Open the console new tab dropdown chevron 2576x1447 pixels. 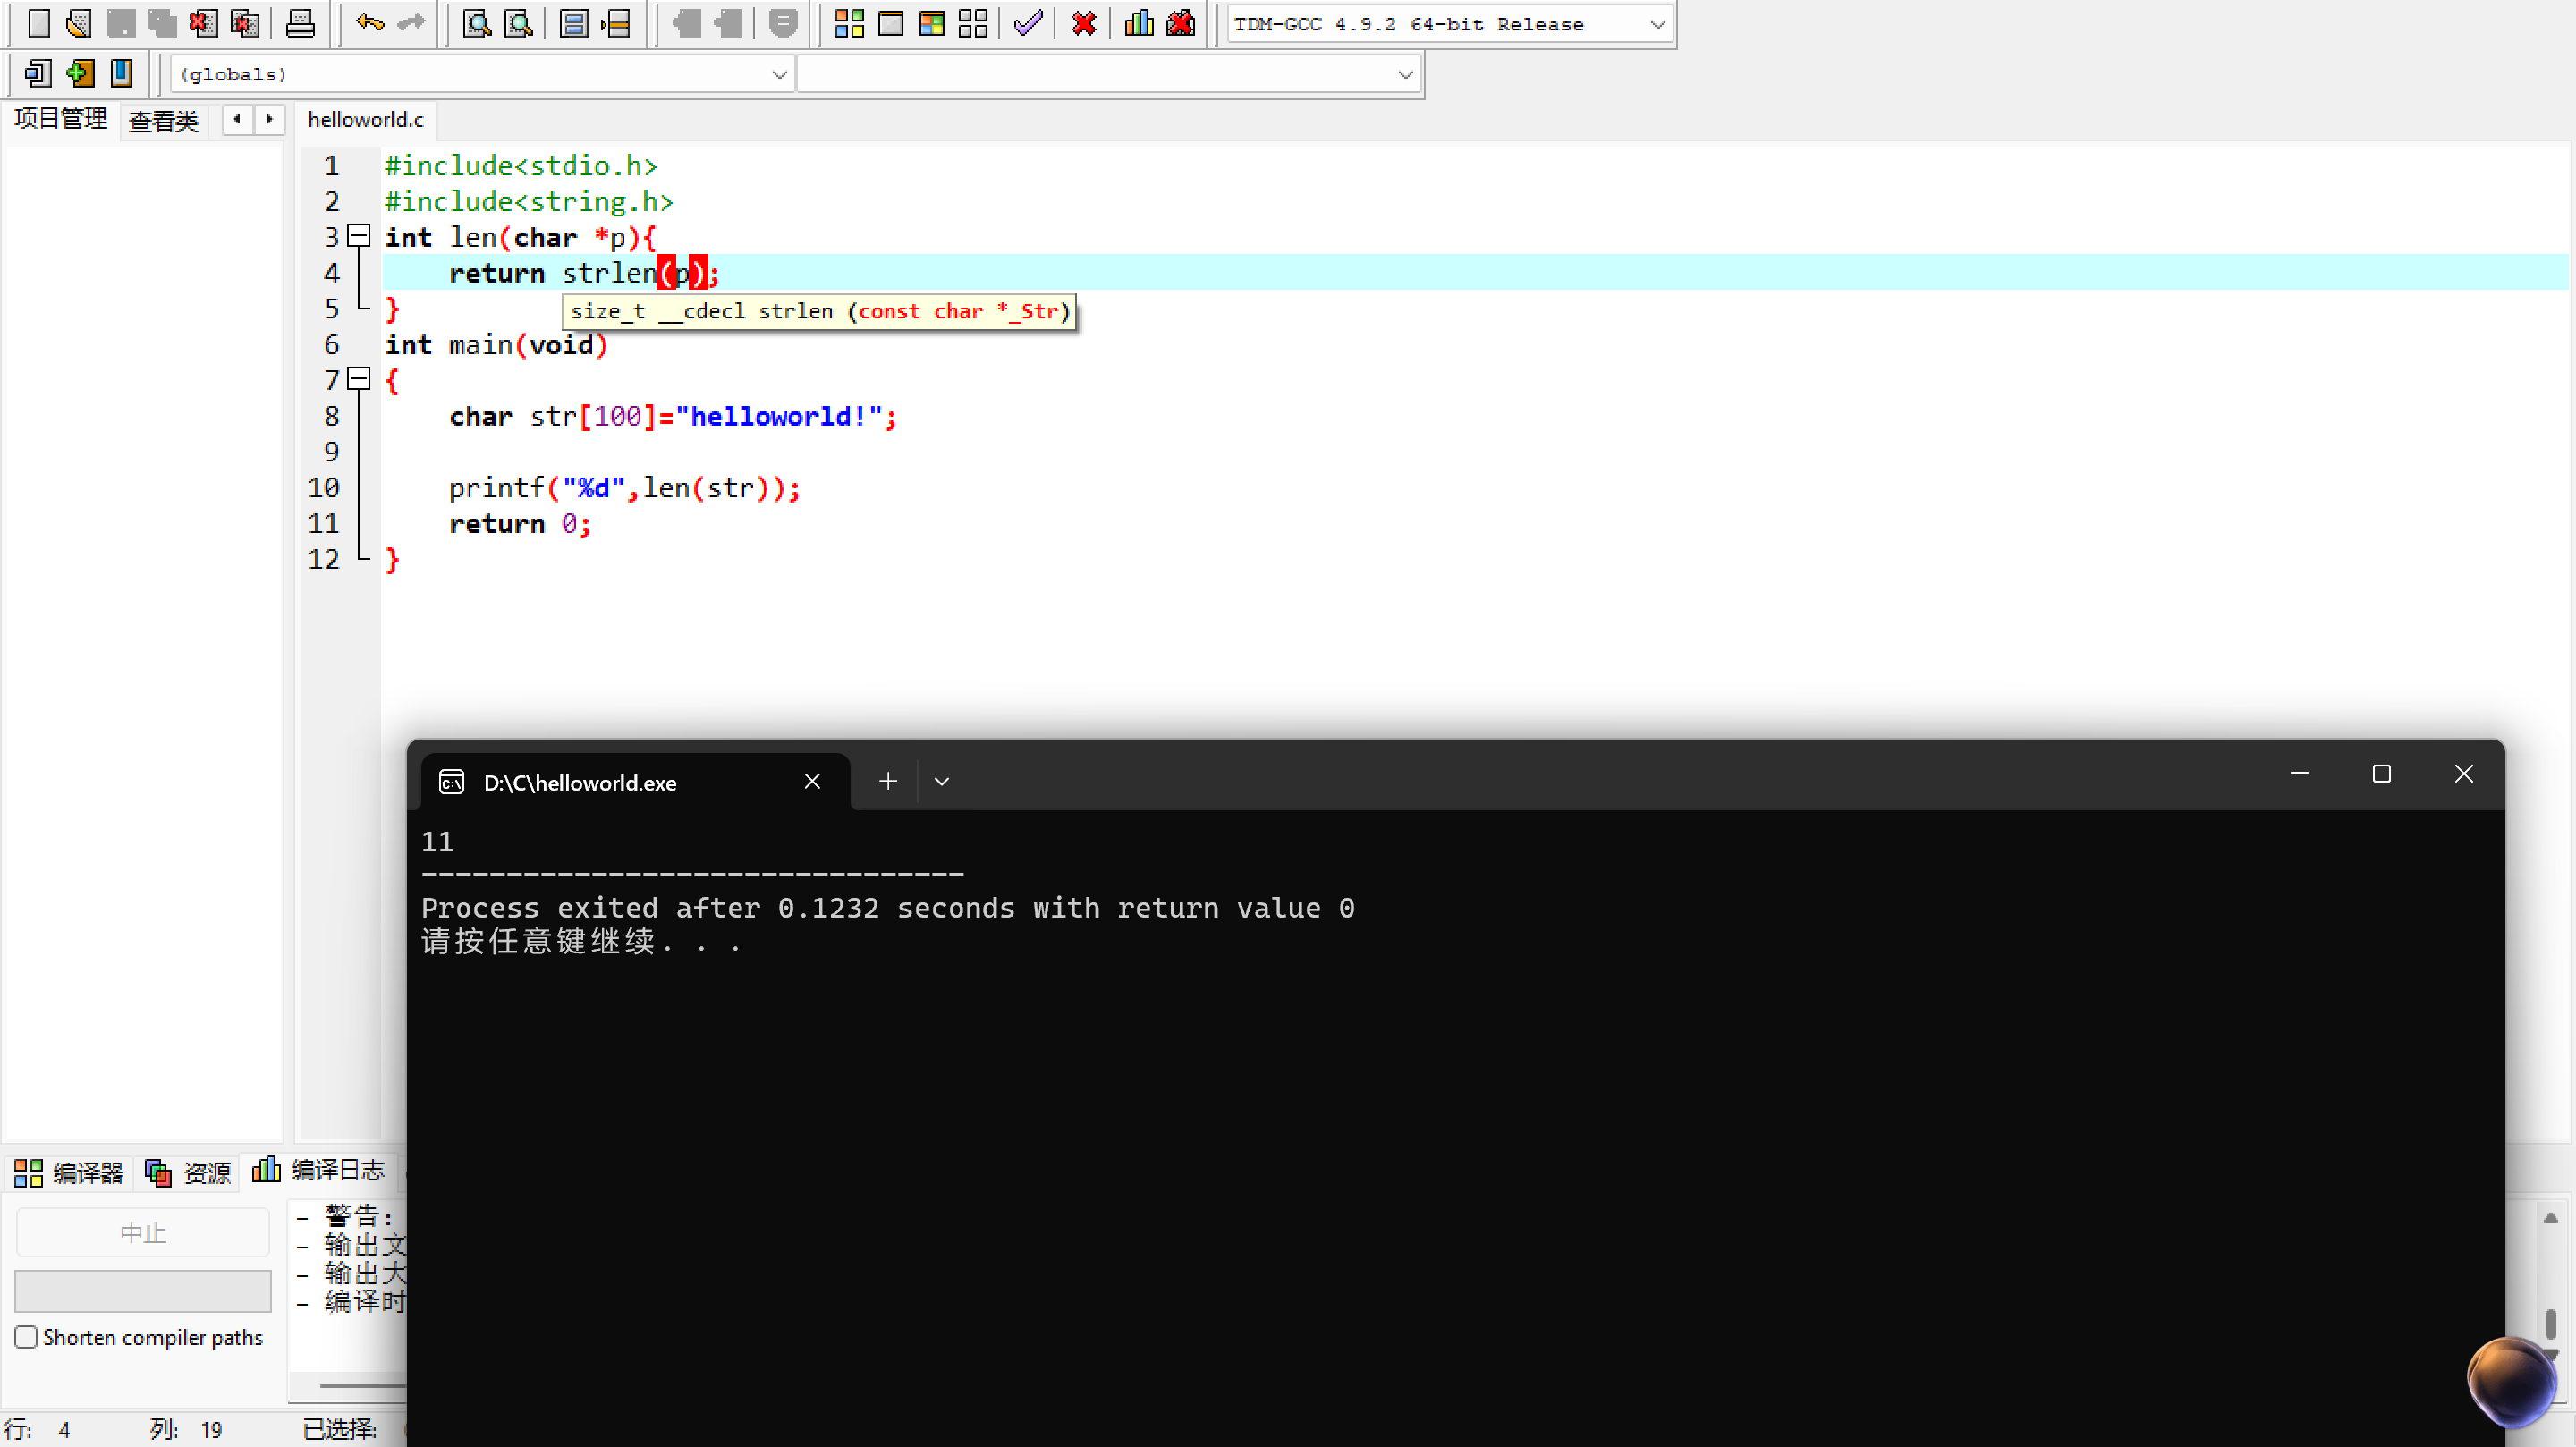[941, 781]
